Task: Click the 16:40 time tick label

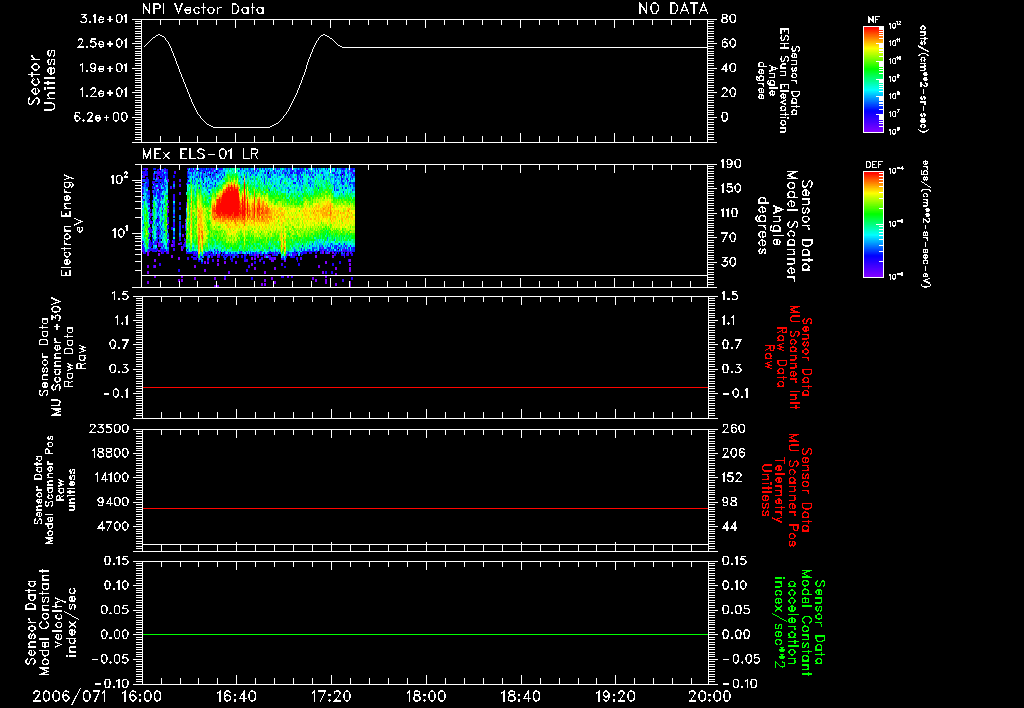Action: [x=236, y=696]
